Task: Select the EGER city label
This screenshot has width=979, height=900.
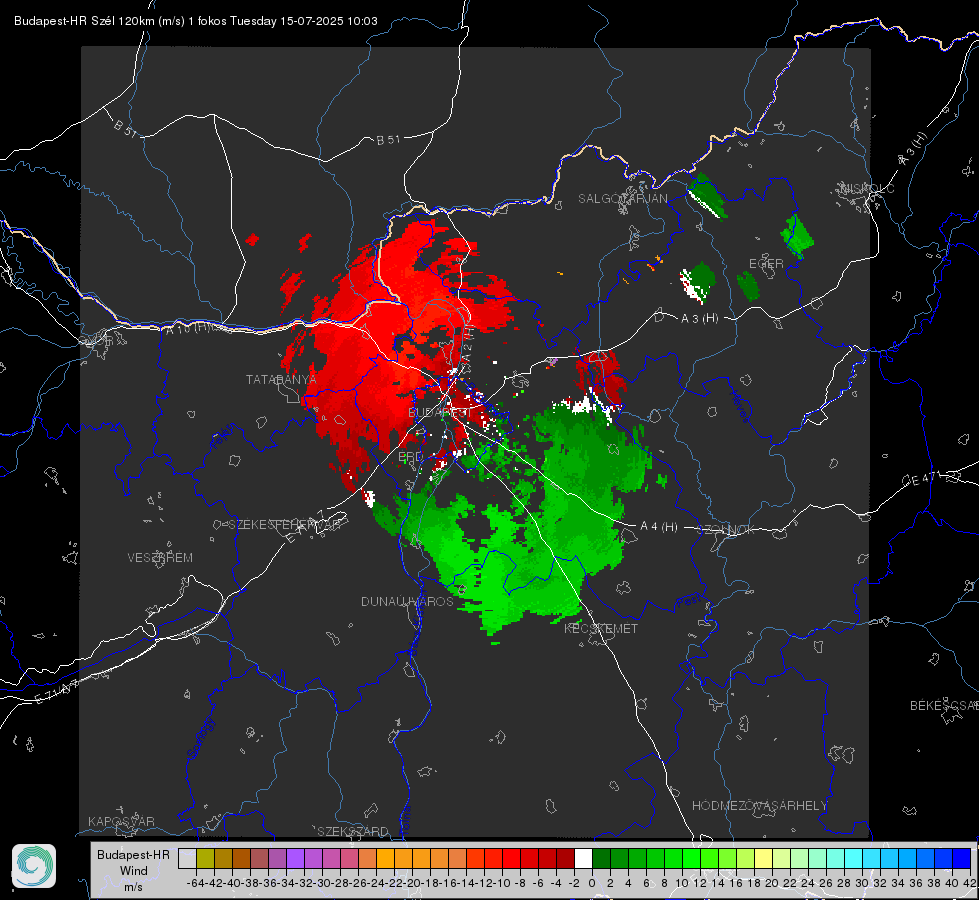Action: [x=766, y=264]
